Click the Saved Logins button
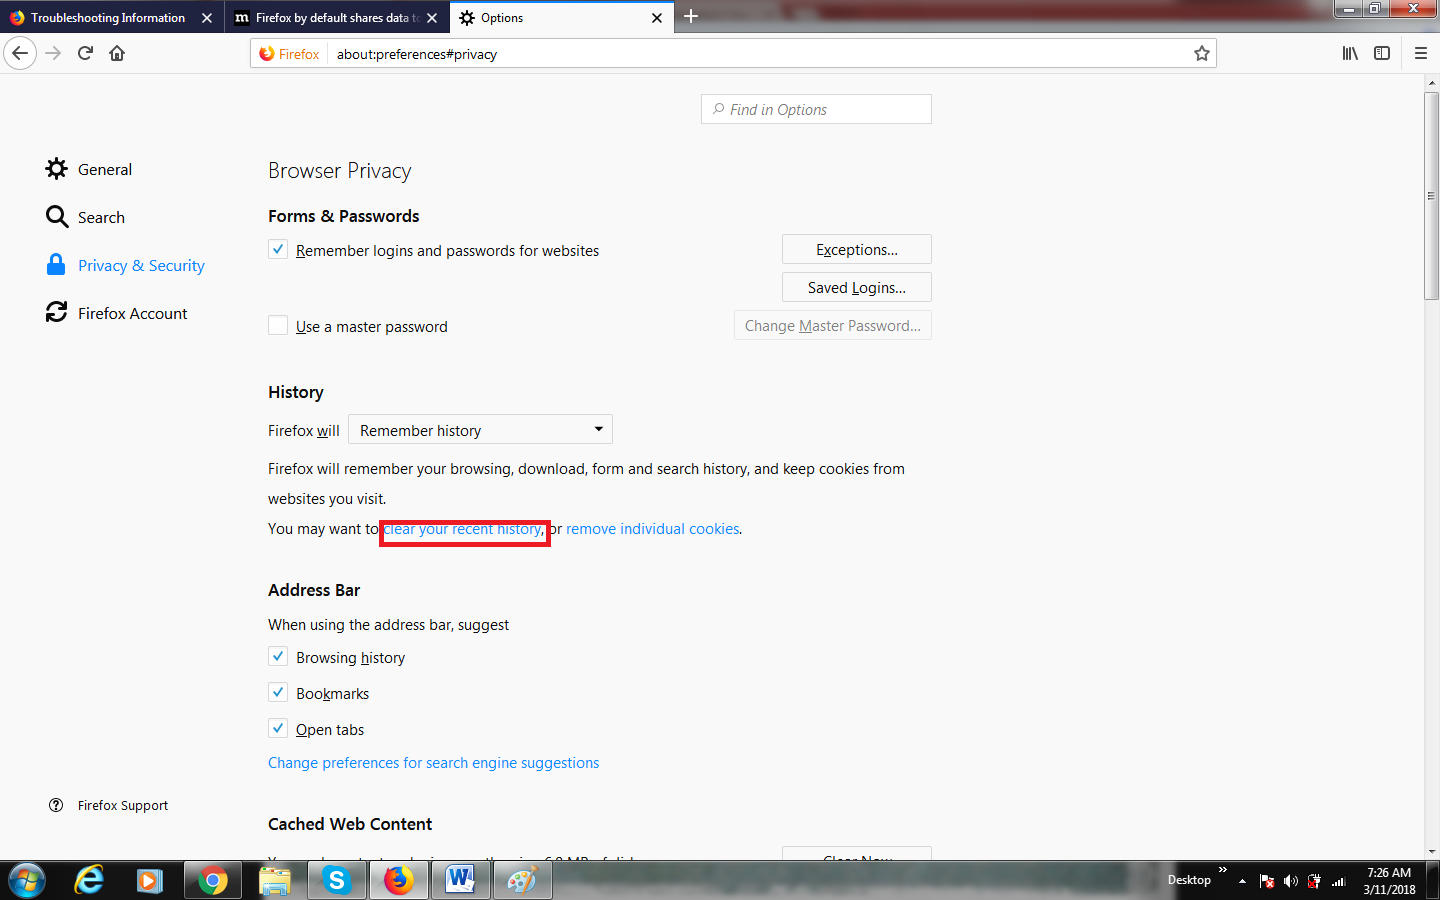The image size is (1440, 900). pos(856,287)
